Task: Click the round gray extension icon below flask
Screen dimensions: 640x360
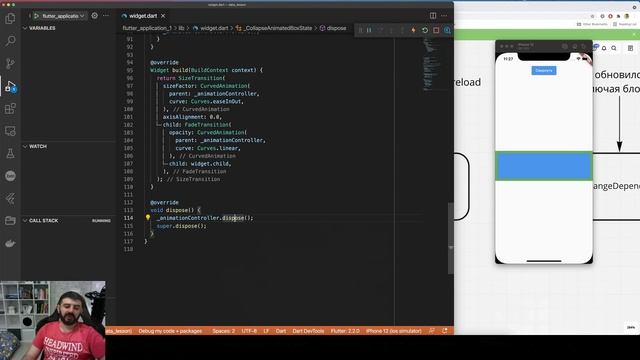Action: [x=10, y=176]
